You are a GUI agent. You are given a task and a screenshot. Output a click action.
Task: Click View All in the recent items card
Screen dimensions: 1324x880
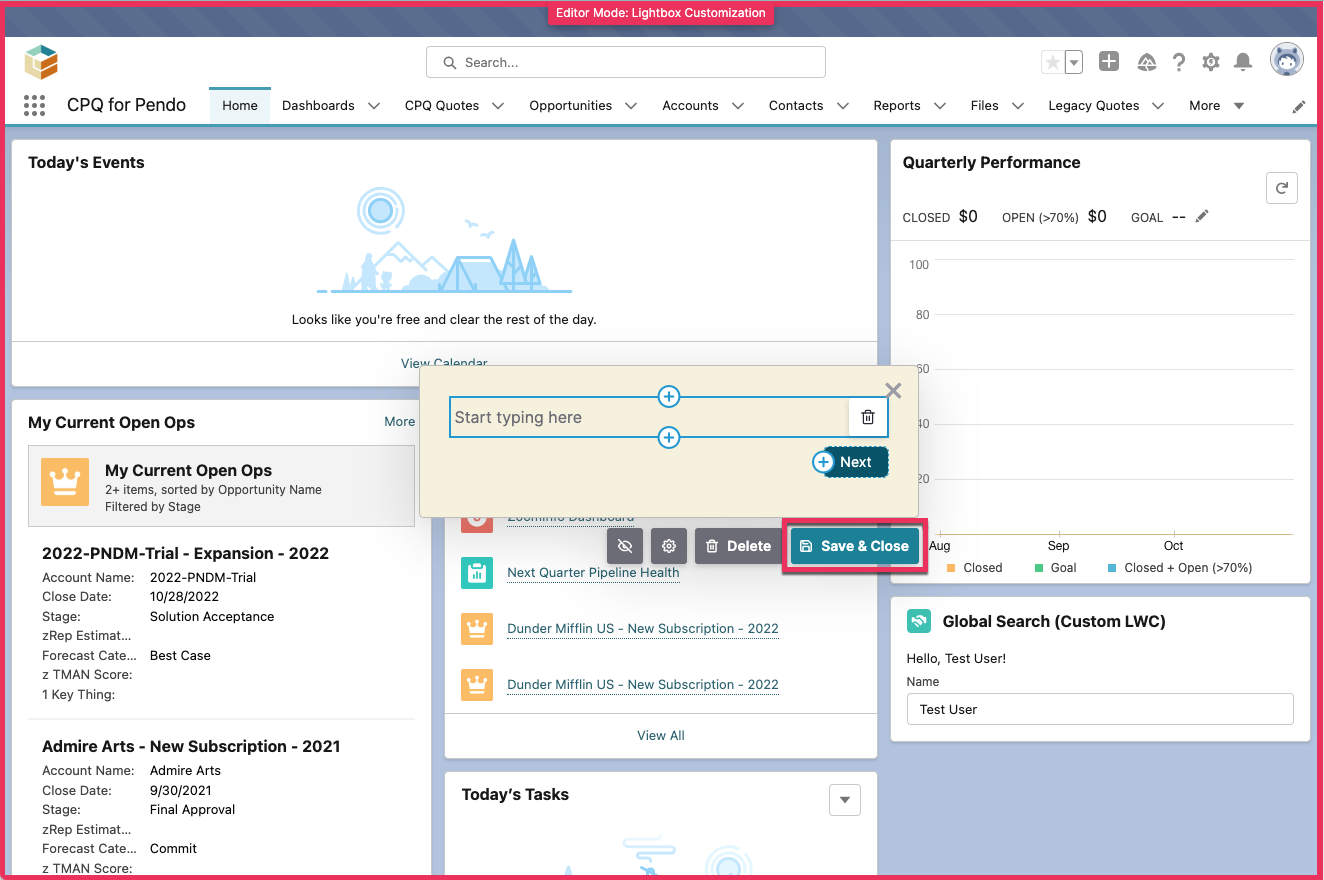pos(661,735)
